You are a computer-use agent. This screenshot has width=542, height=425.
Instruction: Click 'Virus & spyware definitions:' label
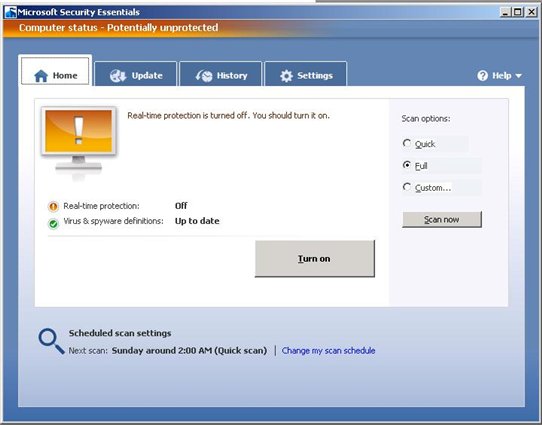coord(113,221)
